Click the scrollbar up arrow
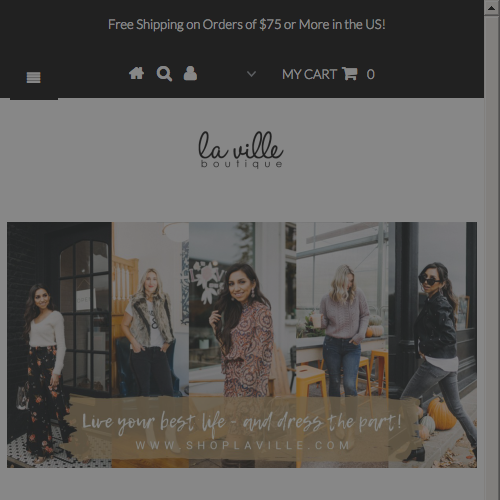The height and width of the screenshot is (500, 500). tap(491, 8)
